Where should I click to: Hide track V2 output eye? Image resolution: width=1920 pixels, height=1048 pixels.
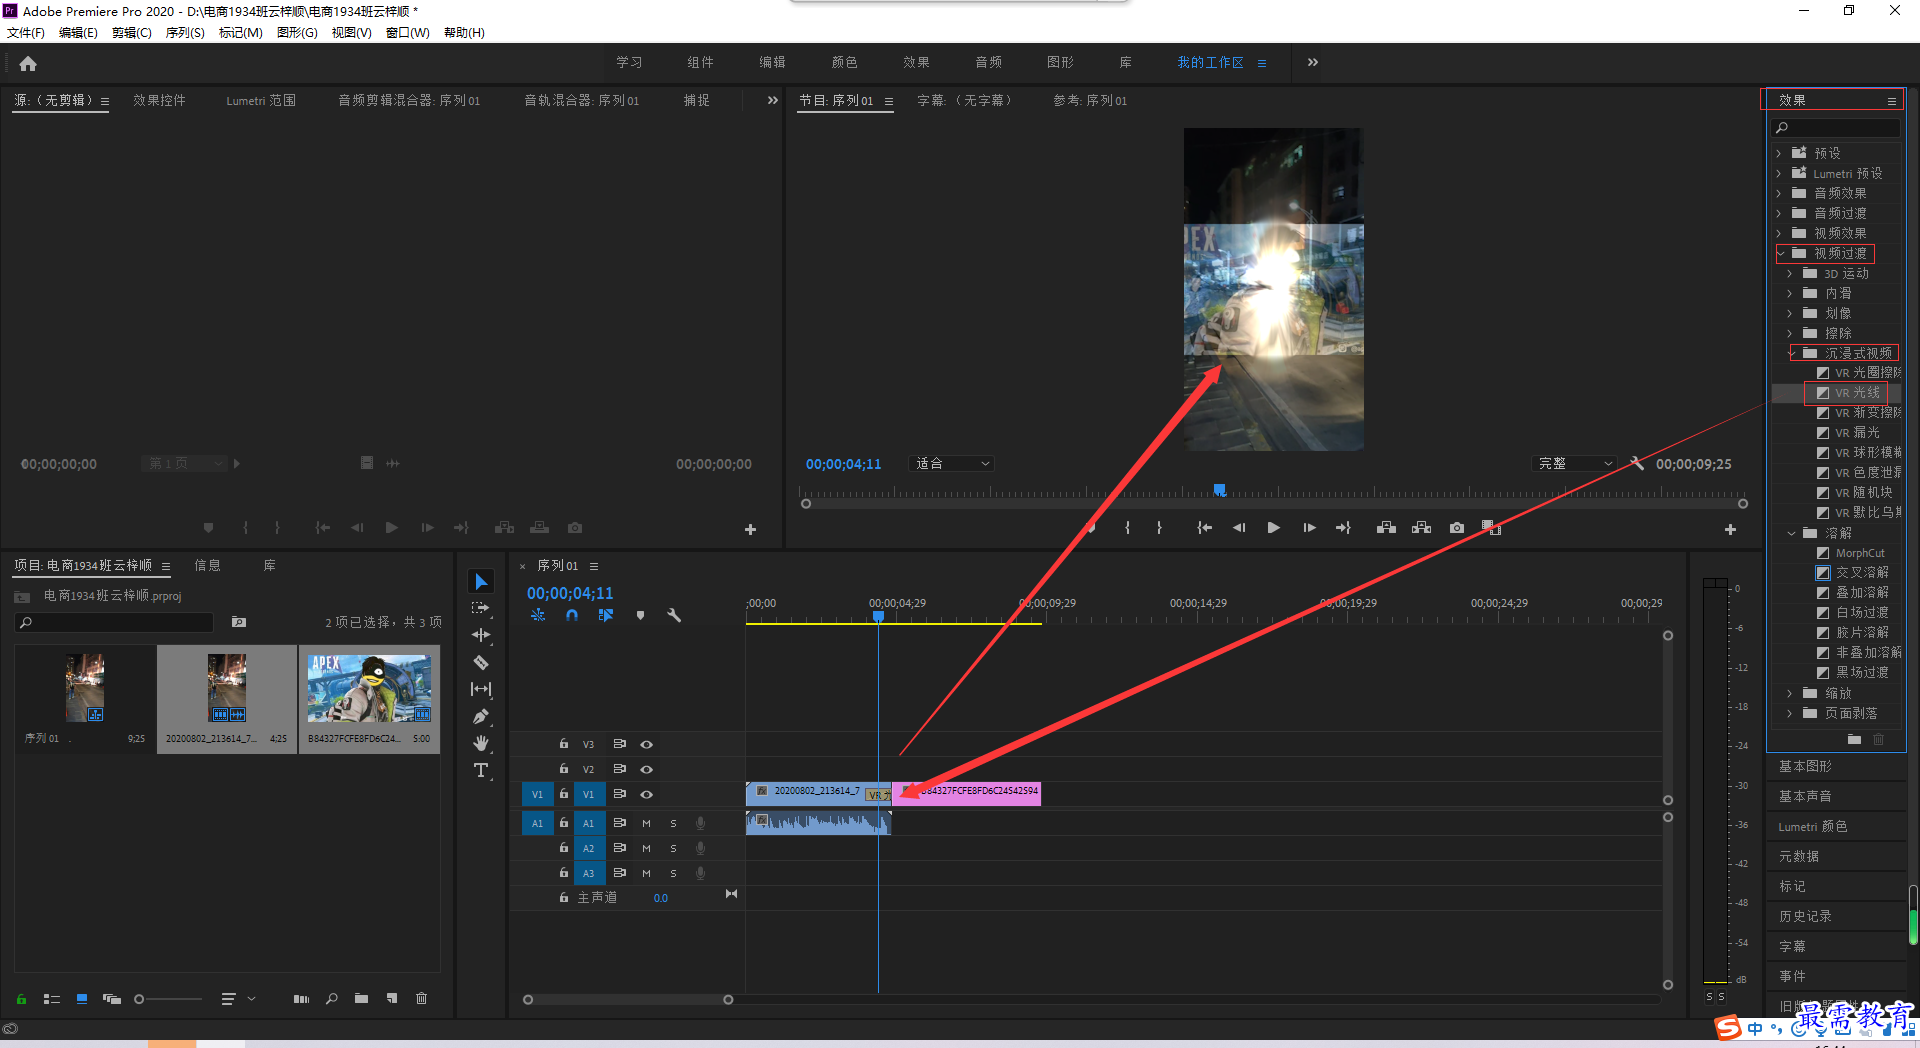[647, 769]
